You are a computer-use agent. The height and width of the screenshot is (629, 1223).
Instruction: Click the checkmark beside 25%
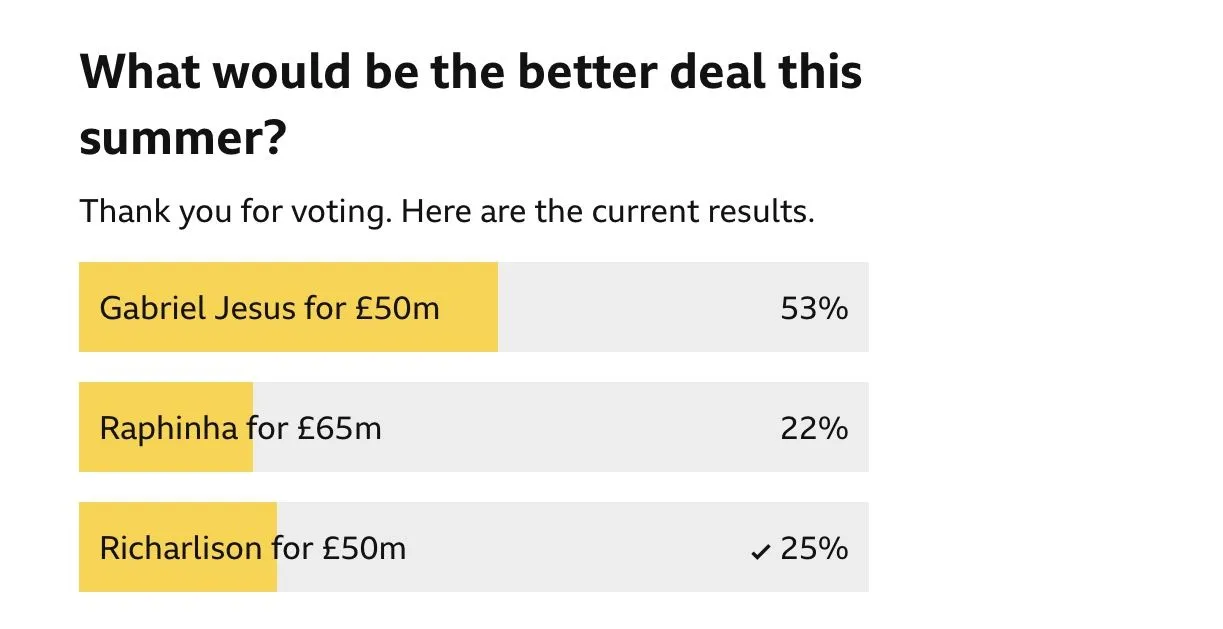[x=761, y=551]
